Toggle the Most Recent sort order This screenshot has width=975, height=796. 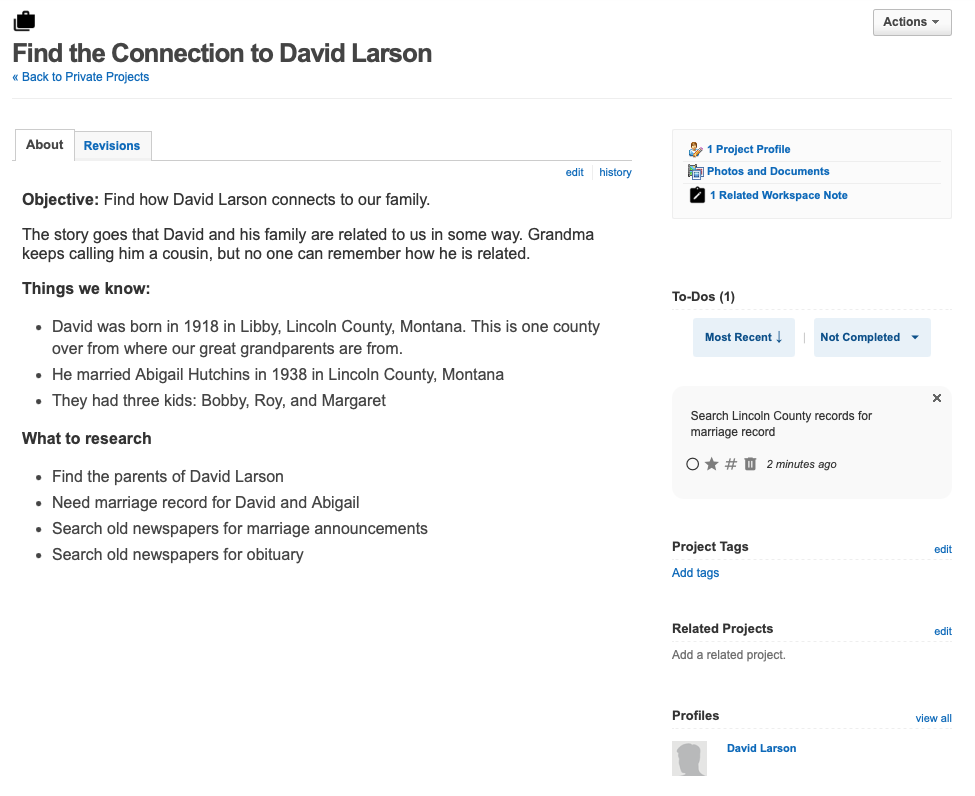[744, 337]
